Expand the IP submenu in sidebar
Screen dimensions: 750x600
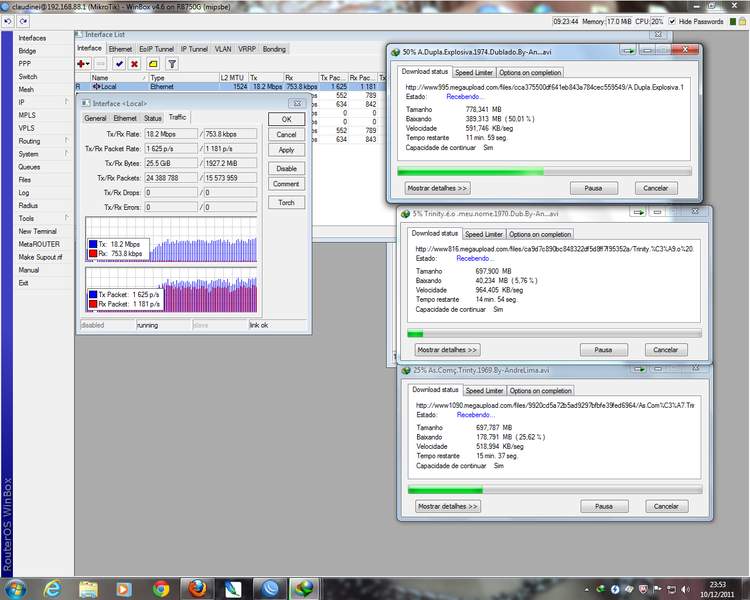(x=22, y=102)
